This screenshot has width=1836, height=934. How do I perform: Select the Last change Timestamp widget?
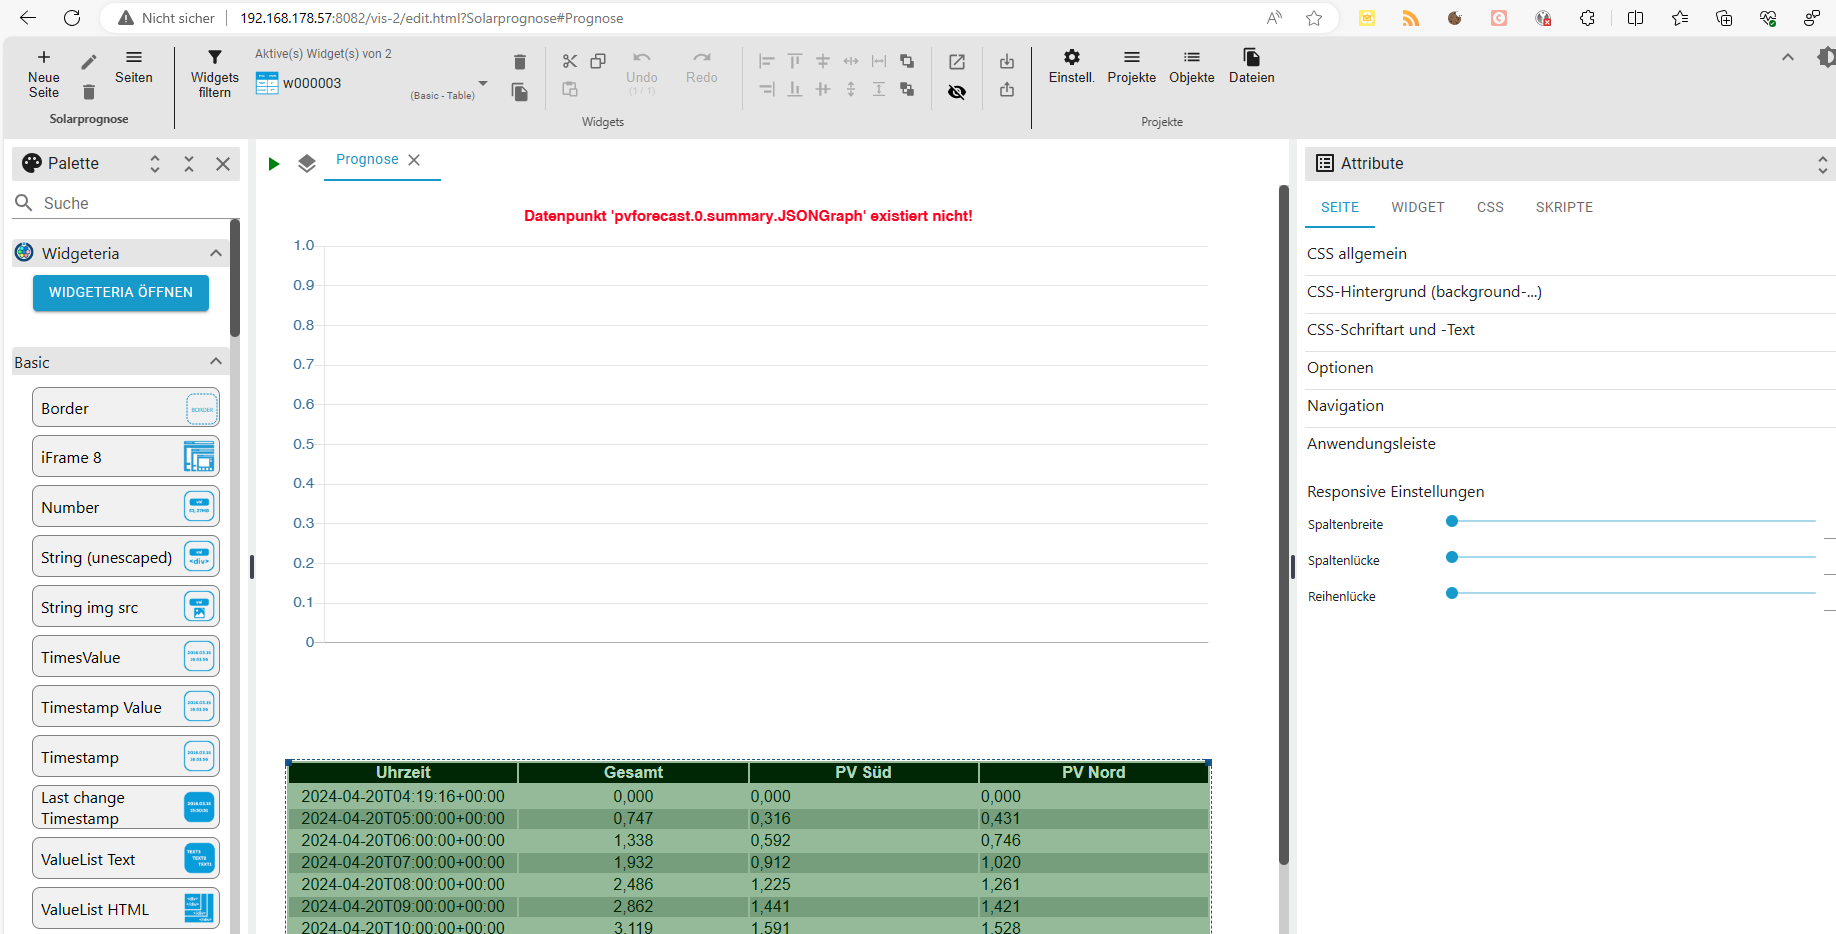tap(126, 807)
